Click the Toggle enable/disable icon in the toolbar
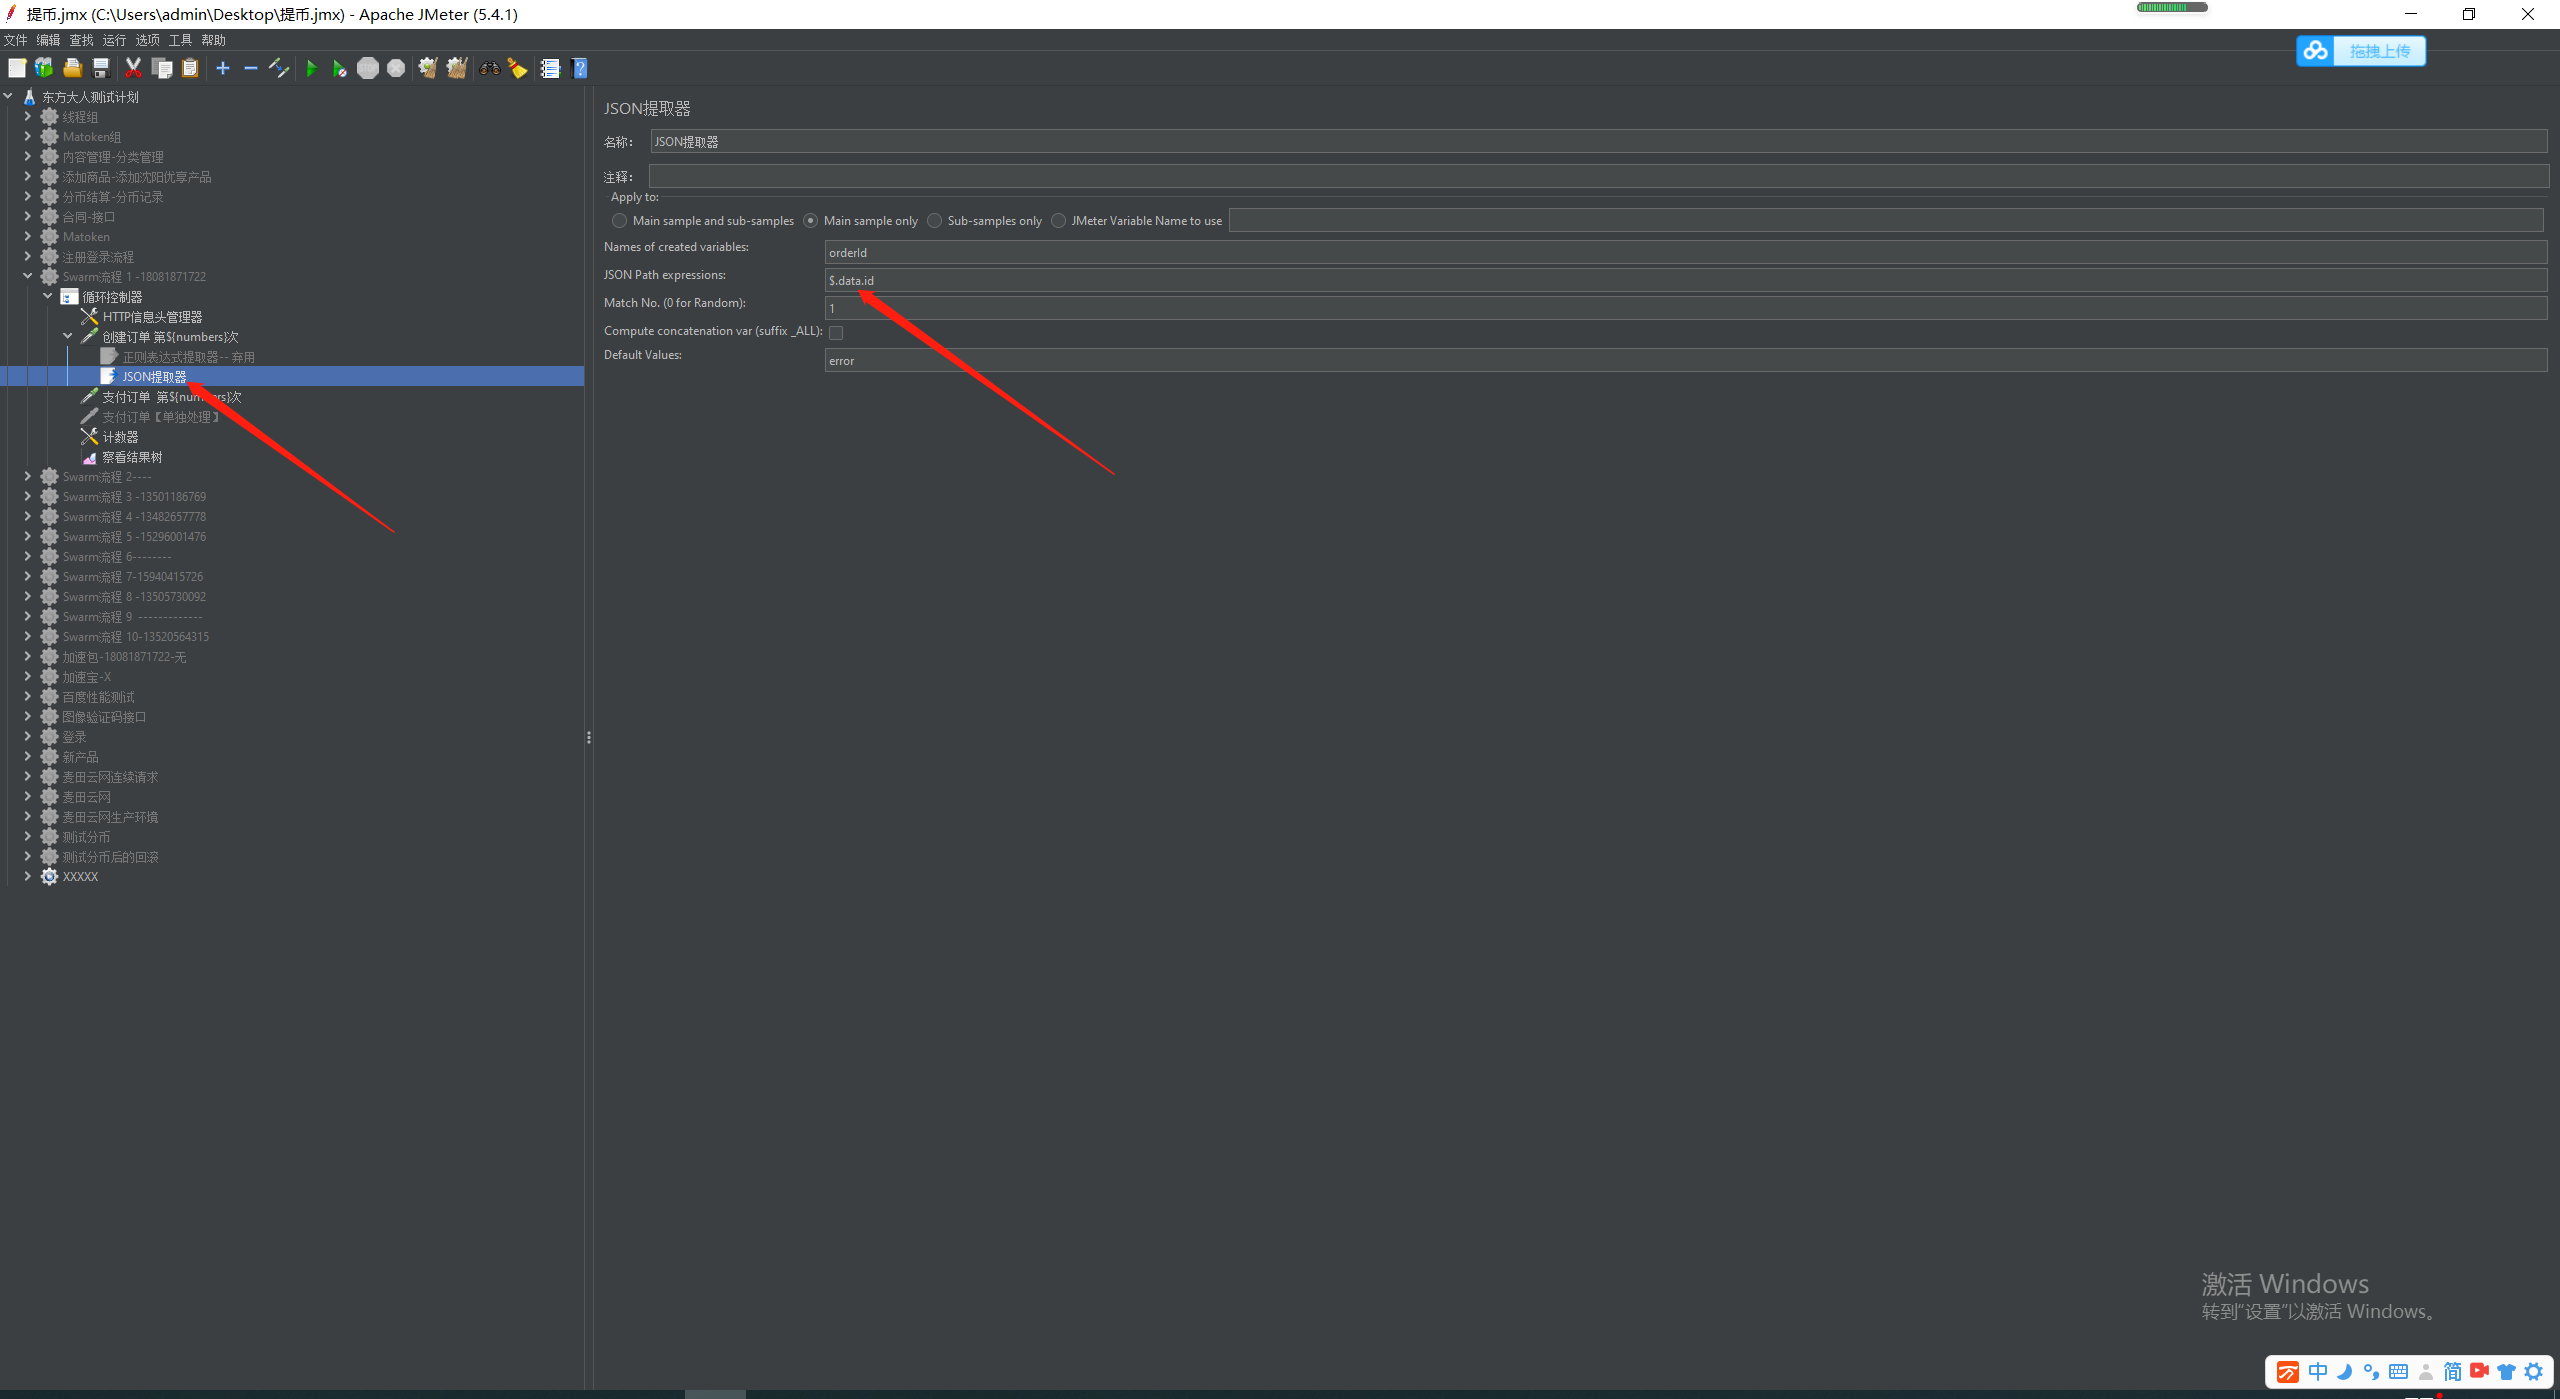 click(279, 68)
